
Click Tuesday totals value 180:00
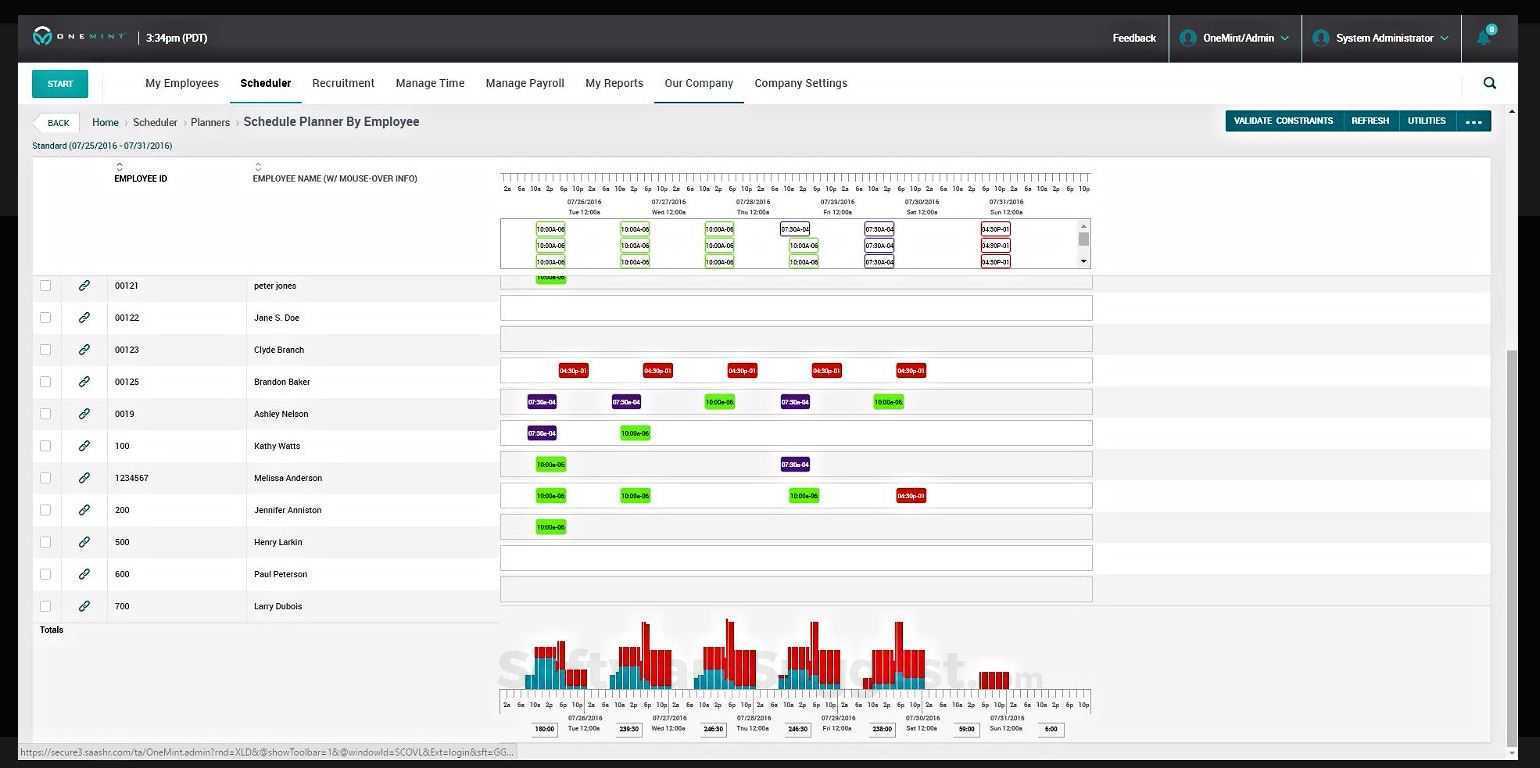(x=545, y=730)
